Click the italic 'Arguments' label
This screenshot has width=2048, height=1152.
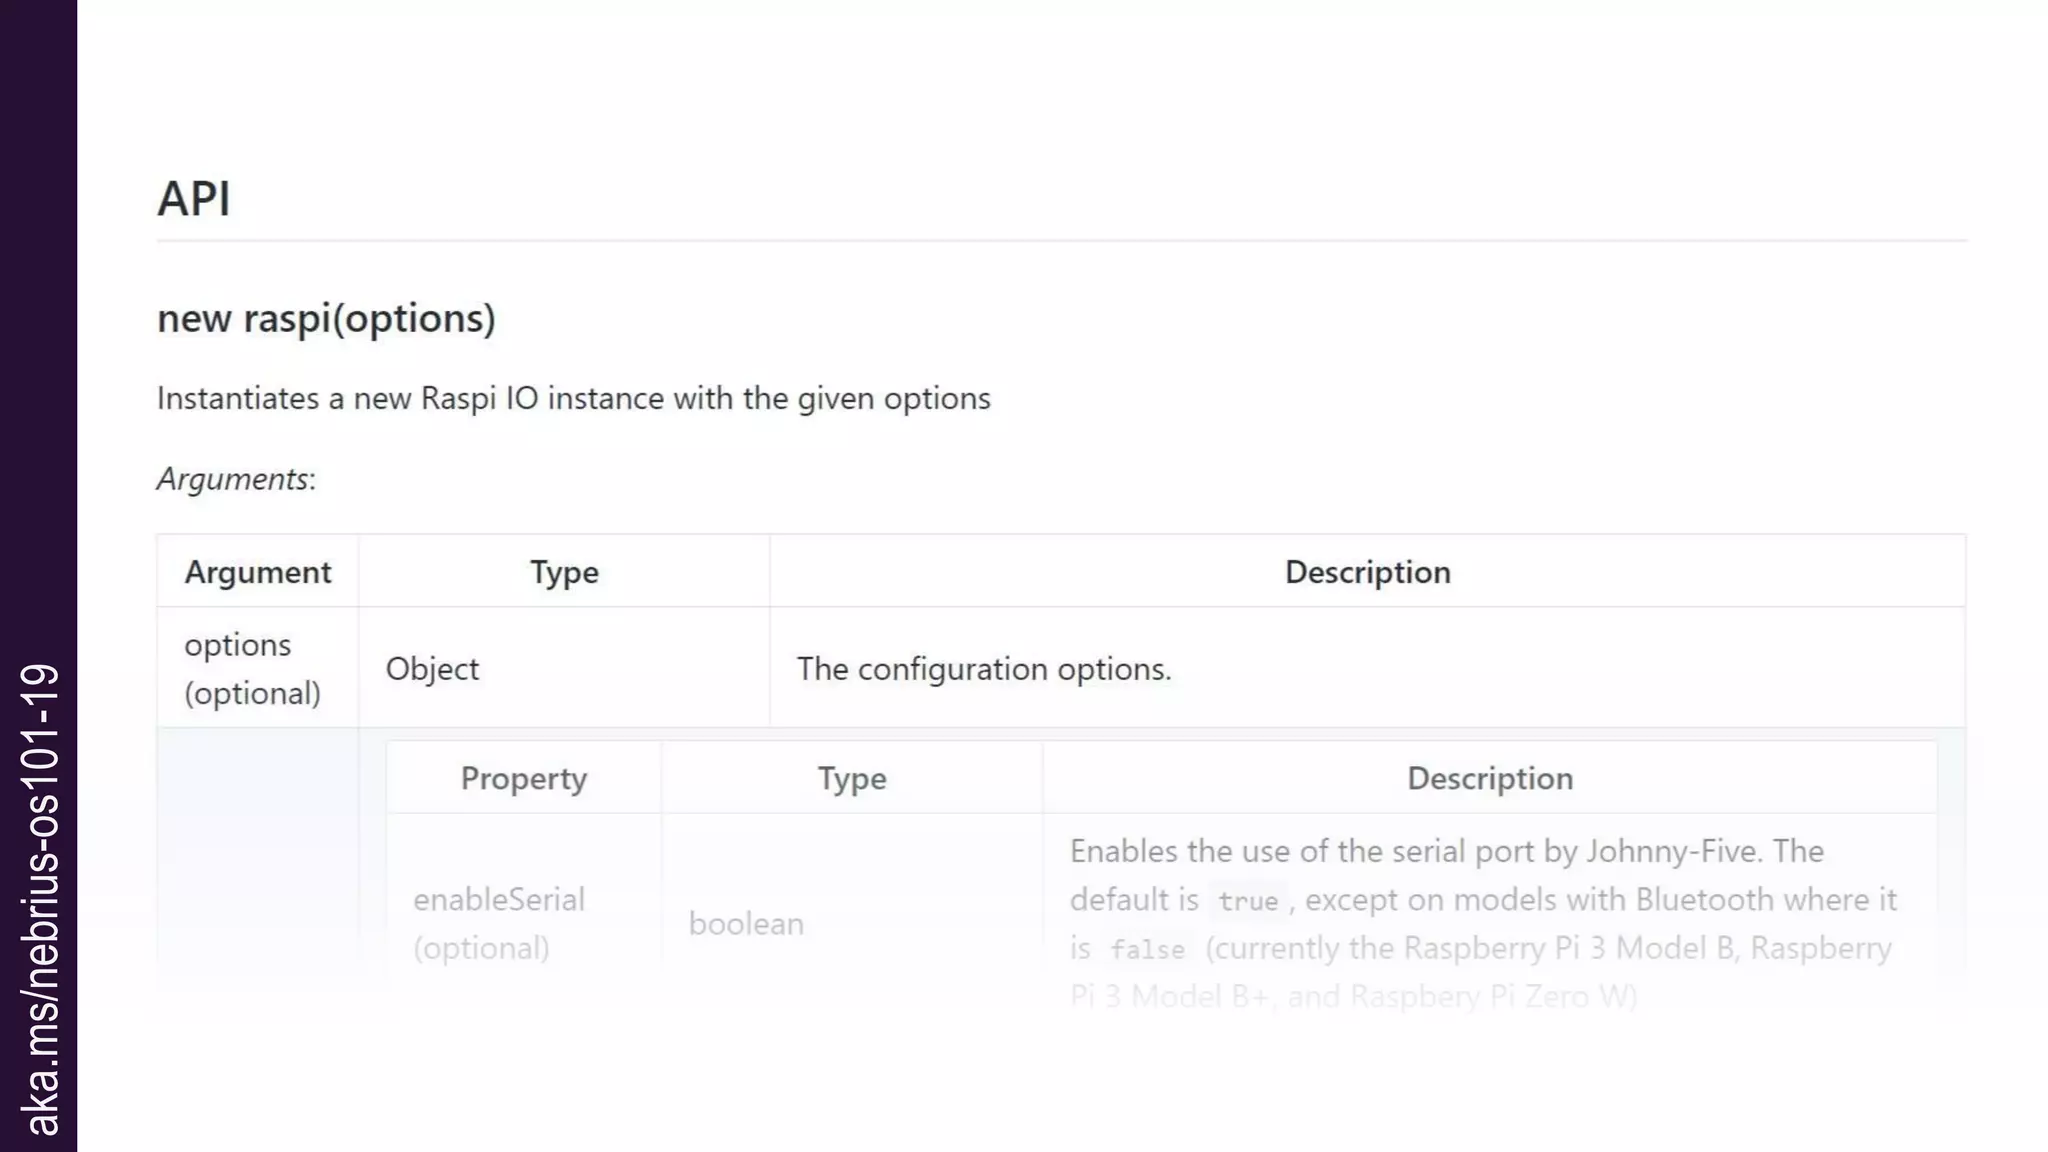click(233, 479)
